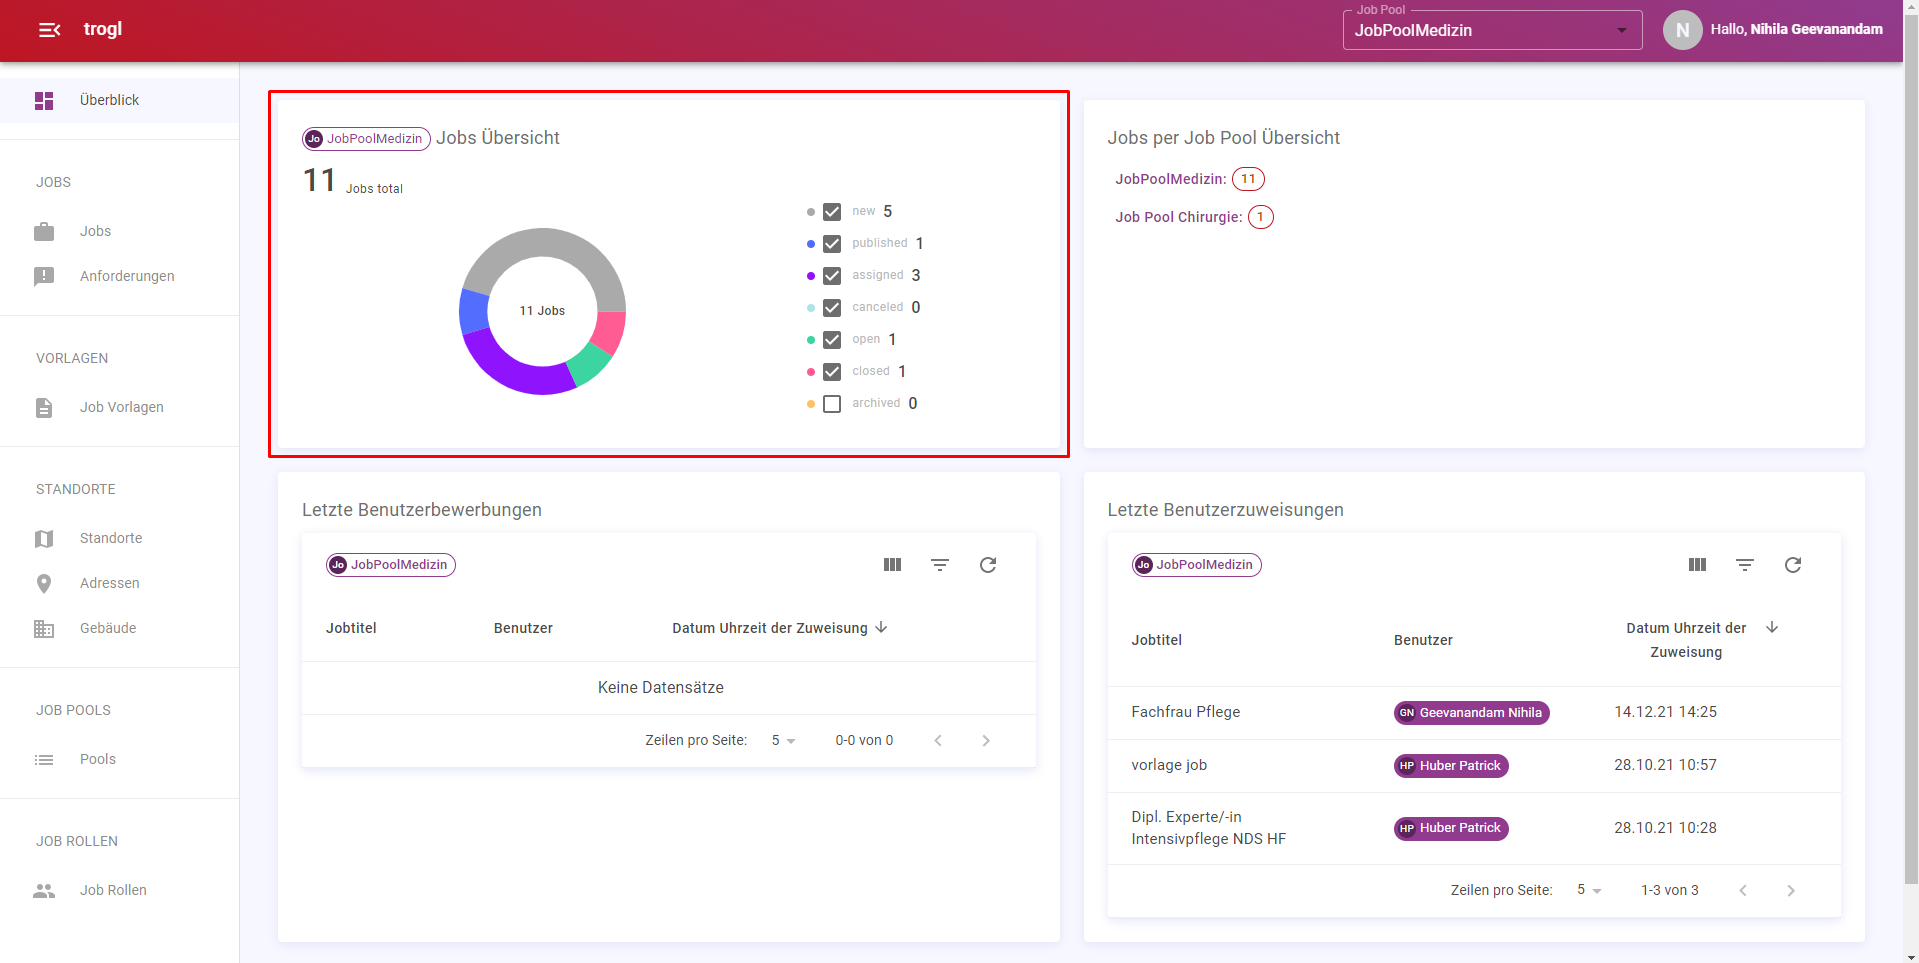Screen dimensions: 1919x963
Task: Collapse the sidebar via hamburger menu icon
Action: click(x=49, y=30)
